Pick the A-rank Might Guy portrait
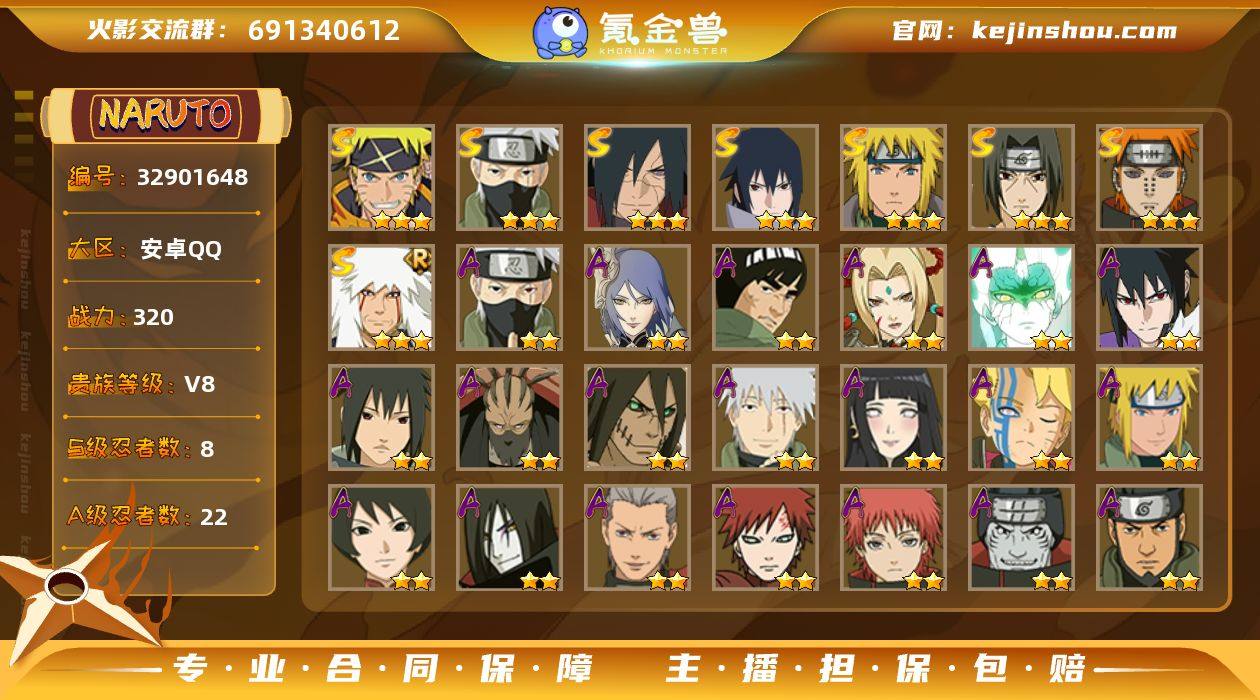Viewport: 1260px width, 700px height. click(765, 298)
